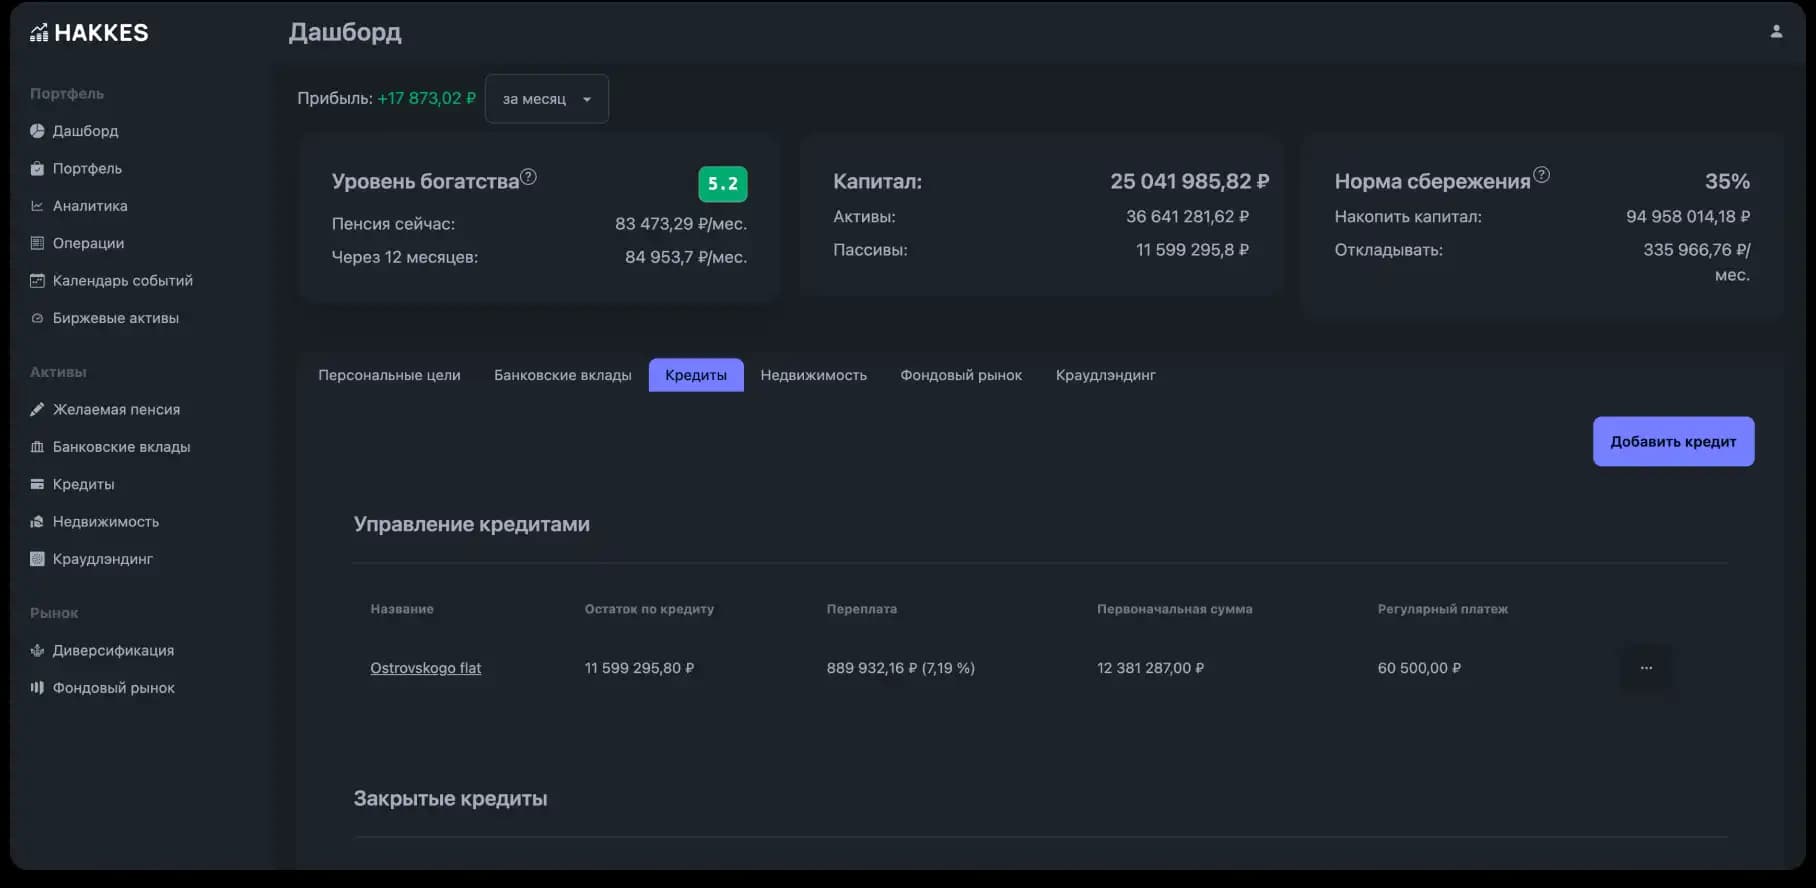Switch to Краудлэндинг tab
1816x888 pixels.
tap(1106, 375)
